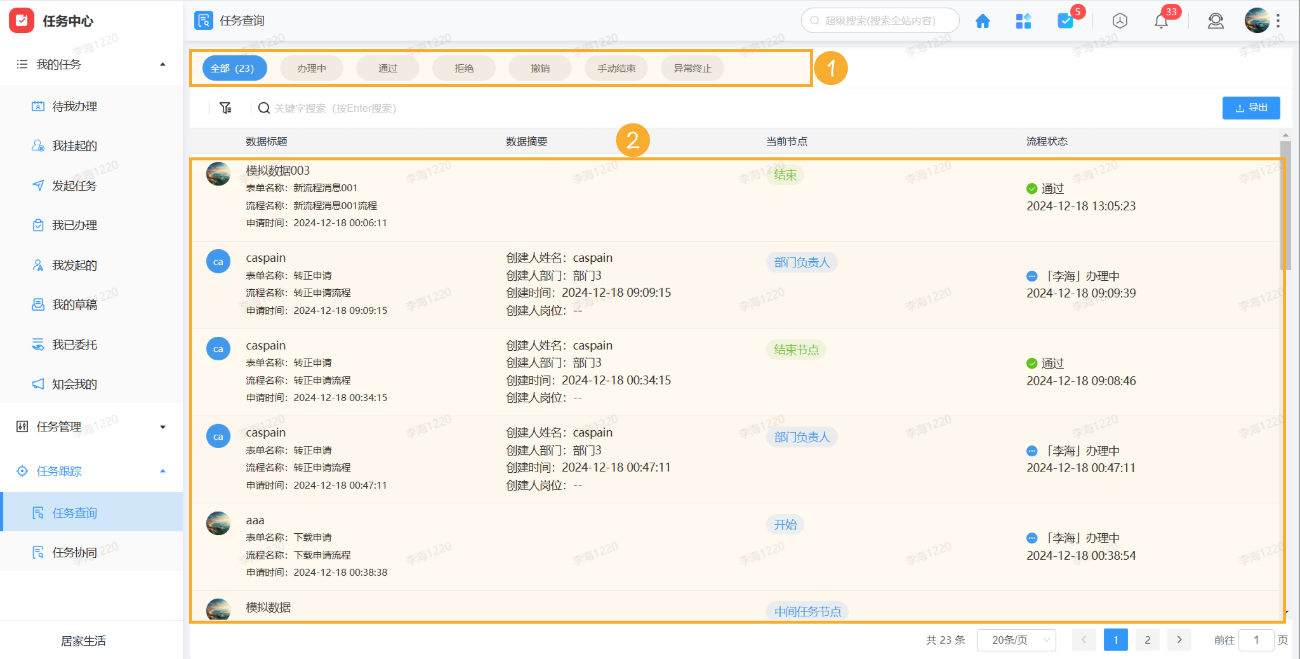Open the home page icon
The width and height of the screenshot is (1300, 659).
tap(982, 20)
